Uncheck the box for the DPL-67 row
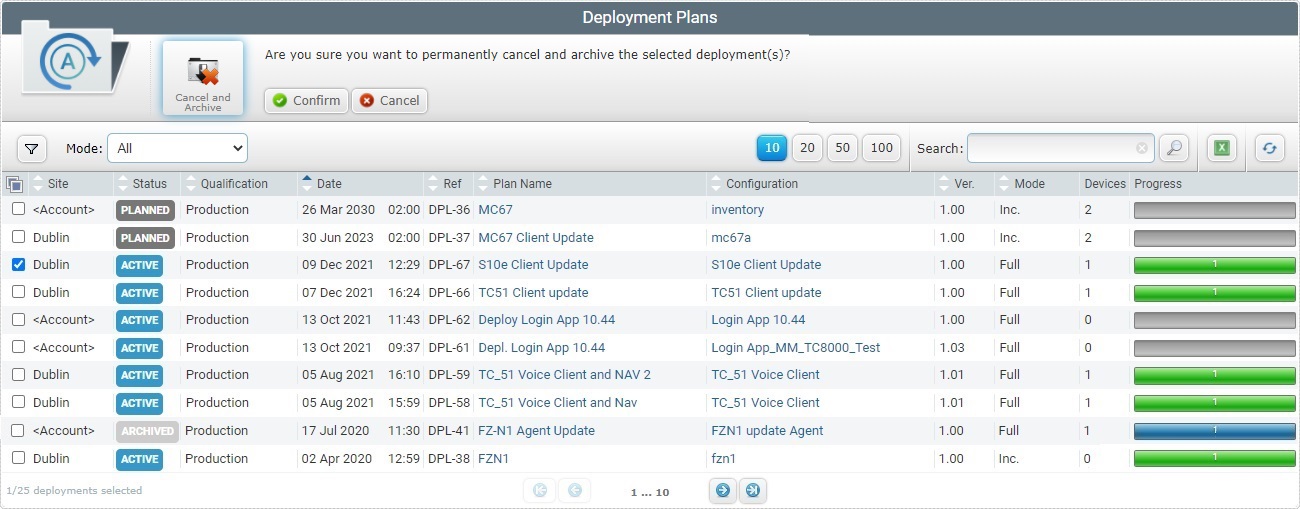This screenshot has height=509, width=1300. tap(18, 265)
